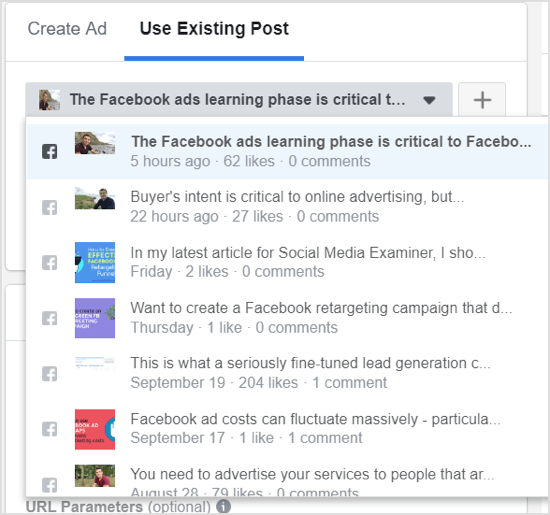Screen dimensions: 550x515
Task: Switch to the Create Ad tab
Action: [67, 28]
